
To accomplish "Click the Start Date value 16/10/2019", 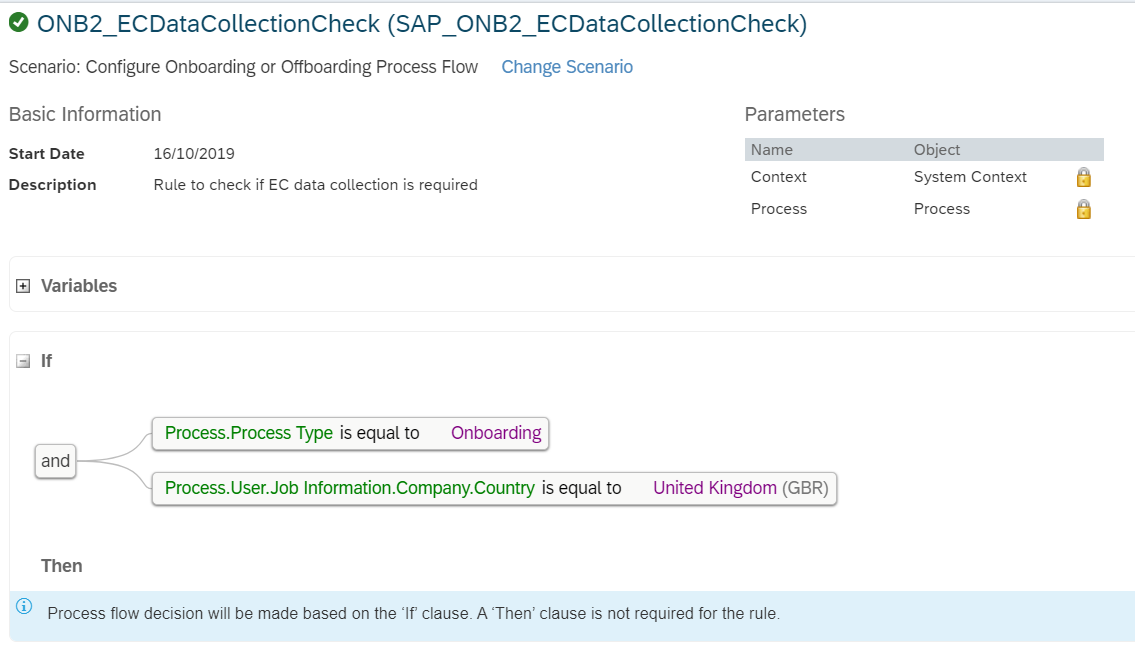I will point(194,153).
